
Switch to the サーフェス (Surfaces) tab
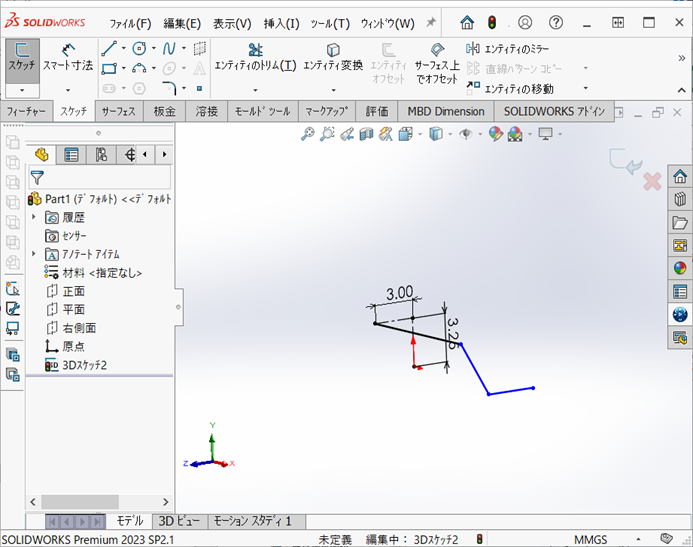click(119, 112)
